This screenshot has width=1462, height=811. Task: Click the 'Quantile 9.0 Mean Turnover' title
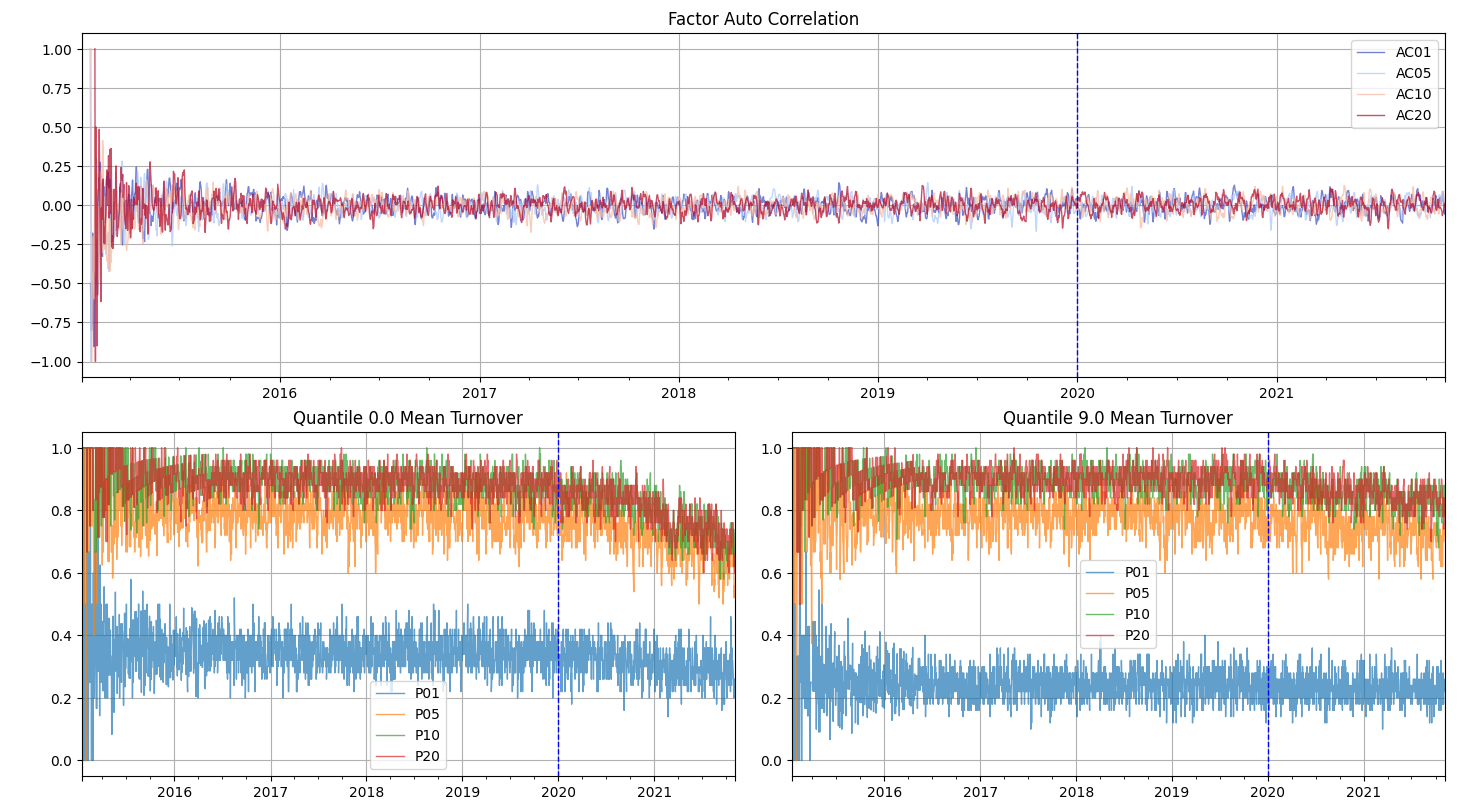1118,418
